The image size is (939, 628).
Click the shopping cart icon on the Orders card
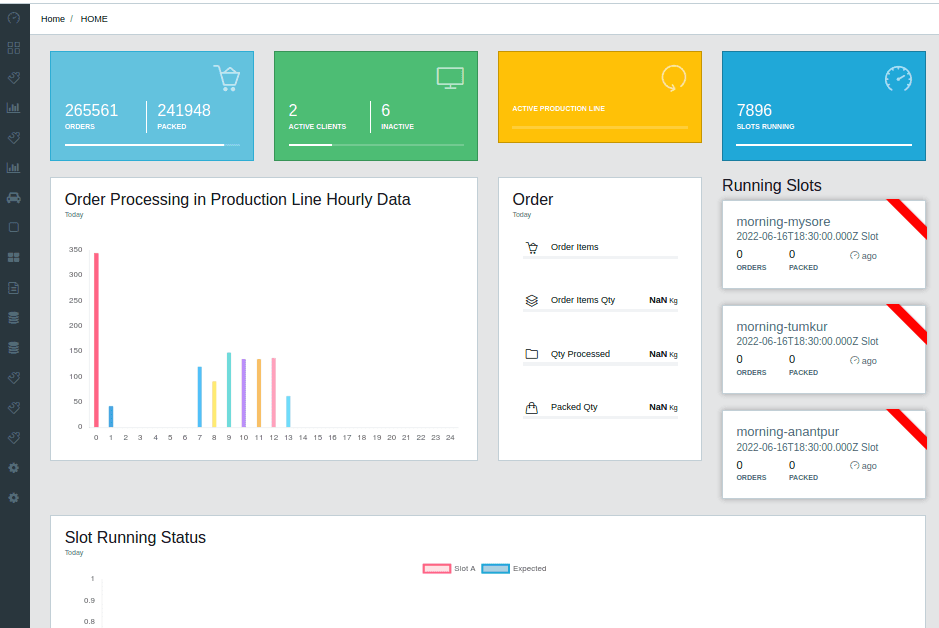(x=227, y=79)
